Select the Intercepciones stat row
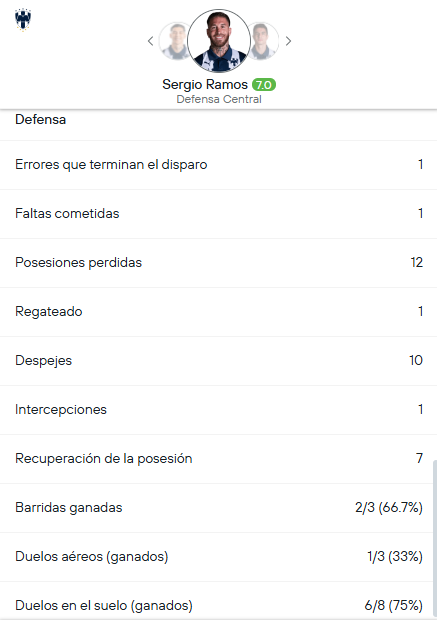 (218, 410)
